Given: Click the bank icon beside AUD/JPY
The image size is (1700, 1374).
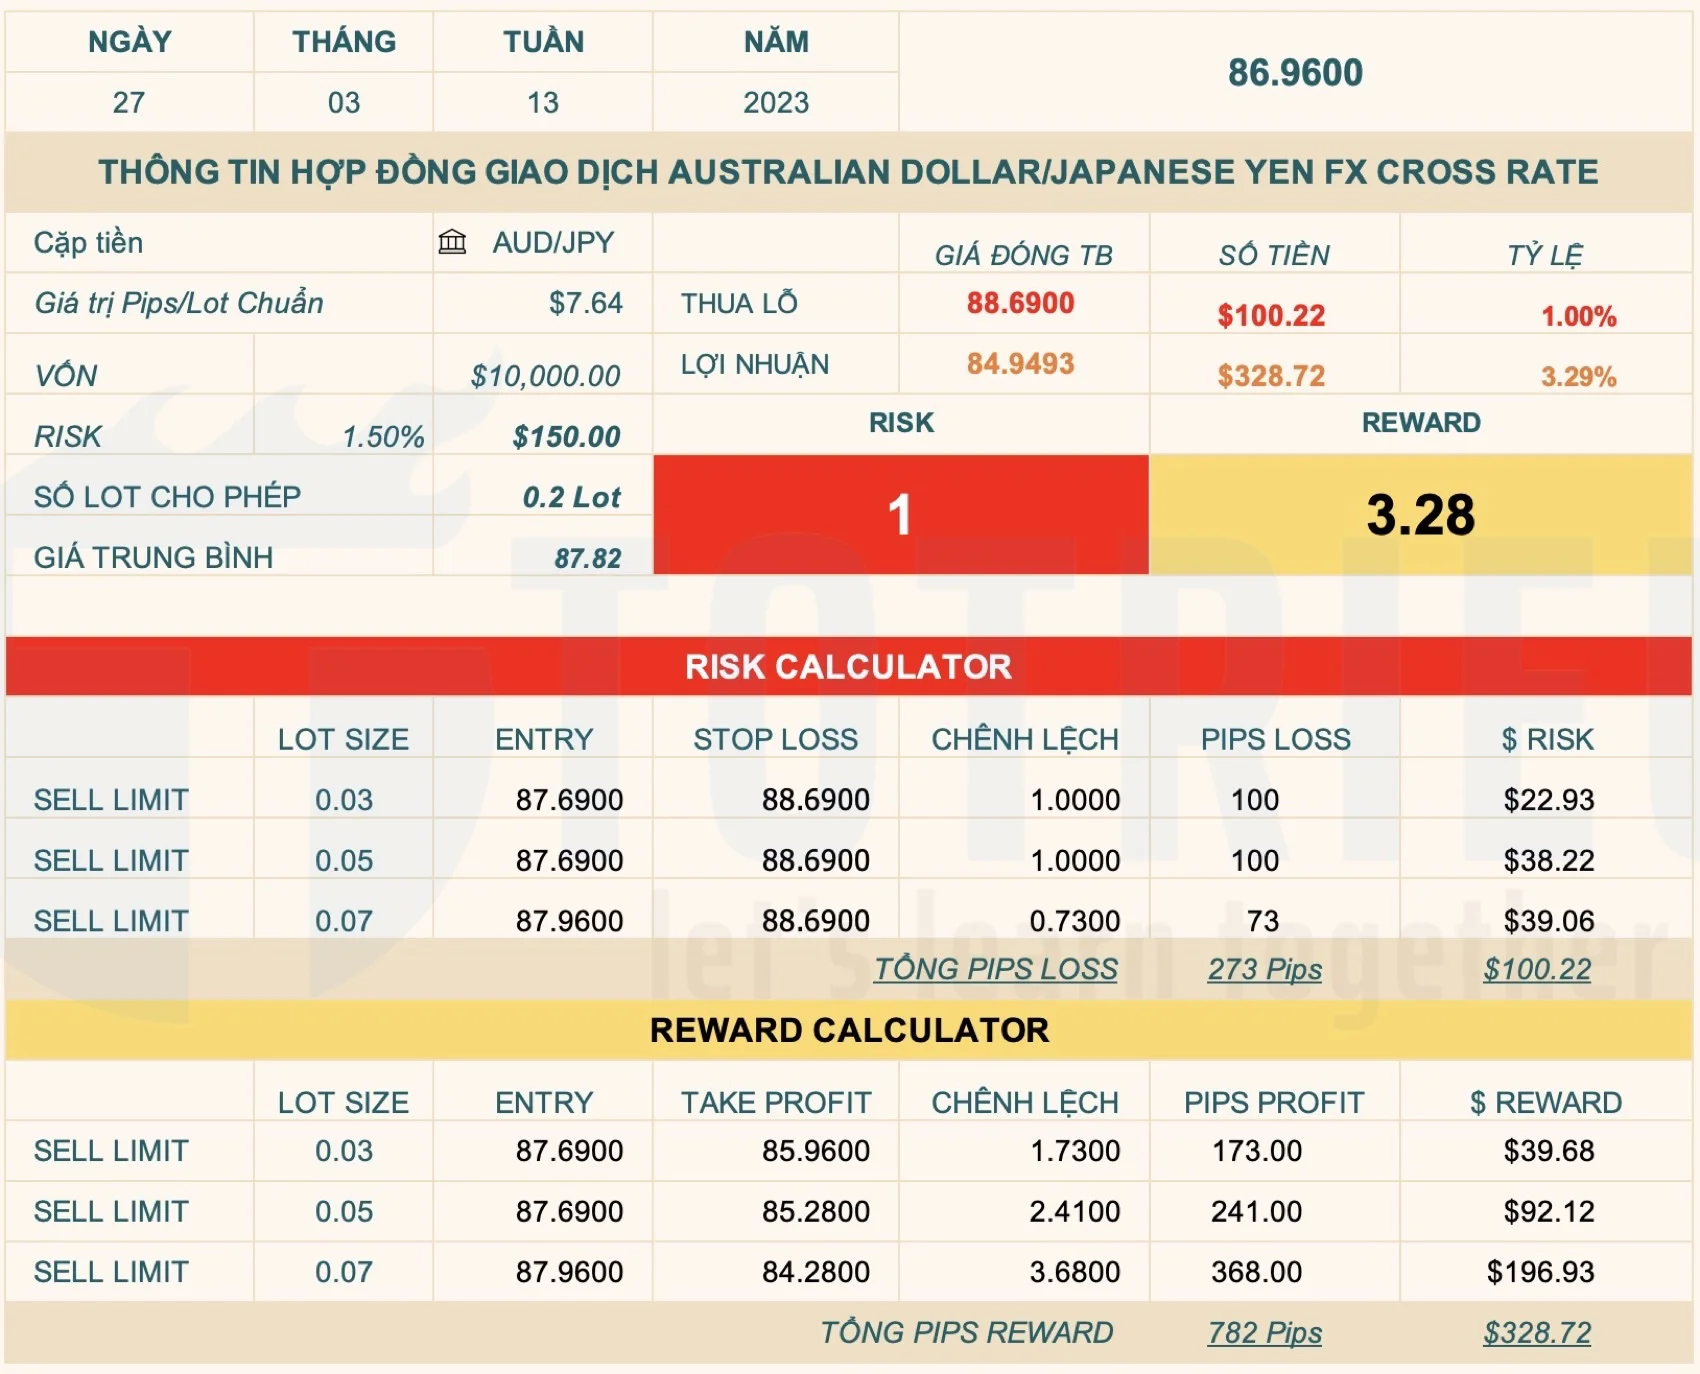Looking at the screenshot, I should click(452, 242).
